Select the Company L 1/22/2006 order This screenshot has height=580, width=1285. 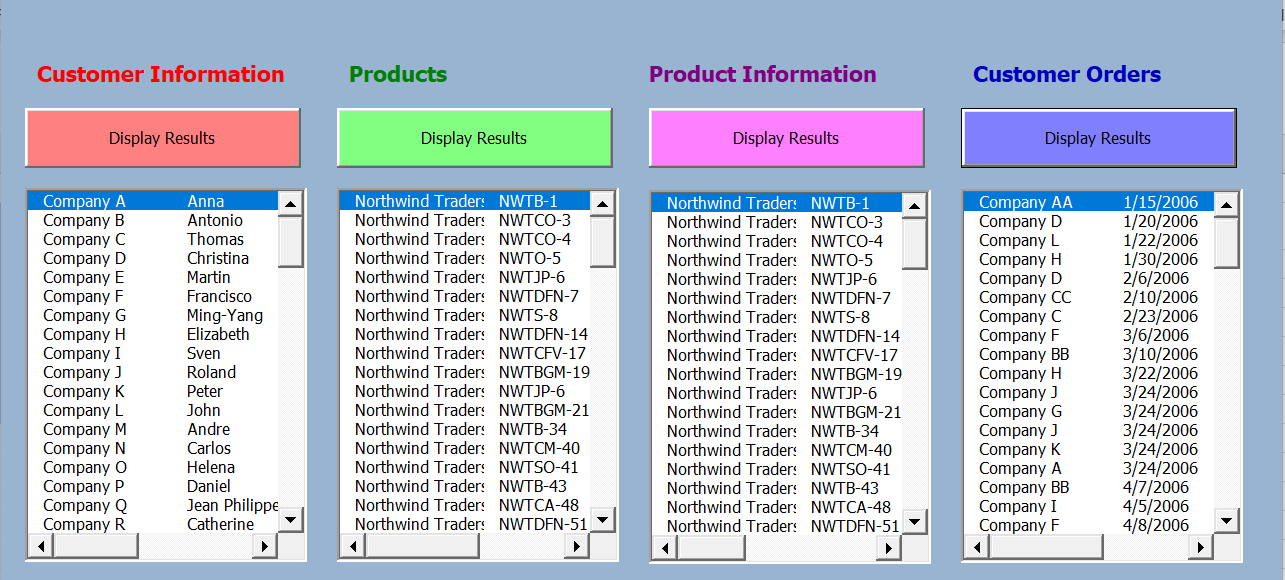point(1090,240)
